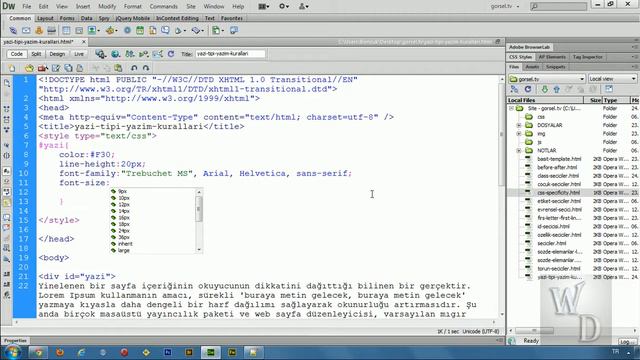Open Firefox from the taskbar
Viewport: 640px width, 360px height.
point(60,352)
